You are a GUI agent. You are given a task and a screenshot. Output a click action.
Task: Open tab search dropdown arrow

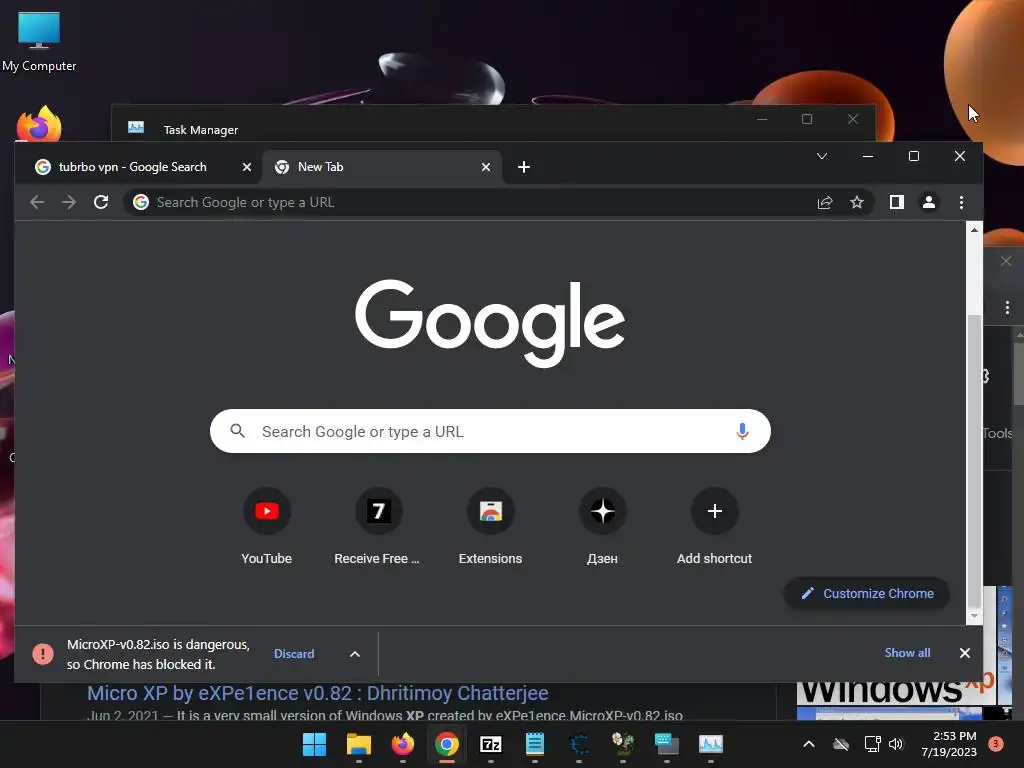pyautogui.click(x=822, y=156)
